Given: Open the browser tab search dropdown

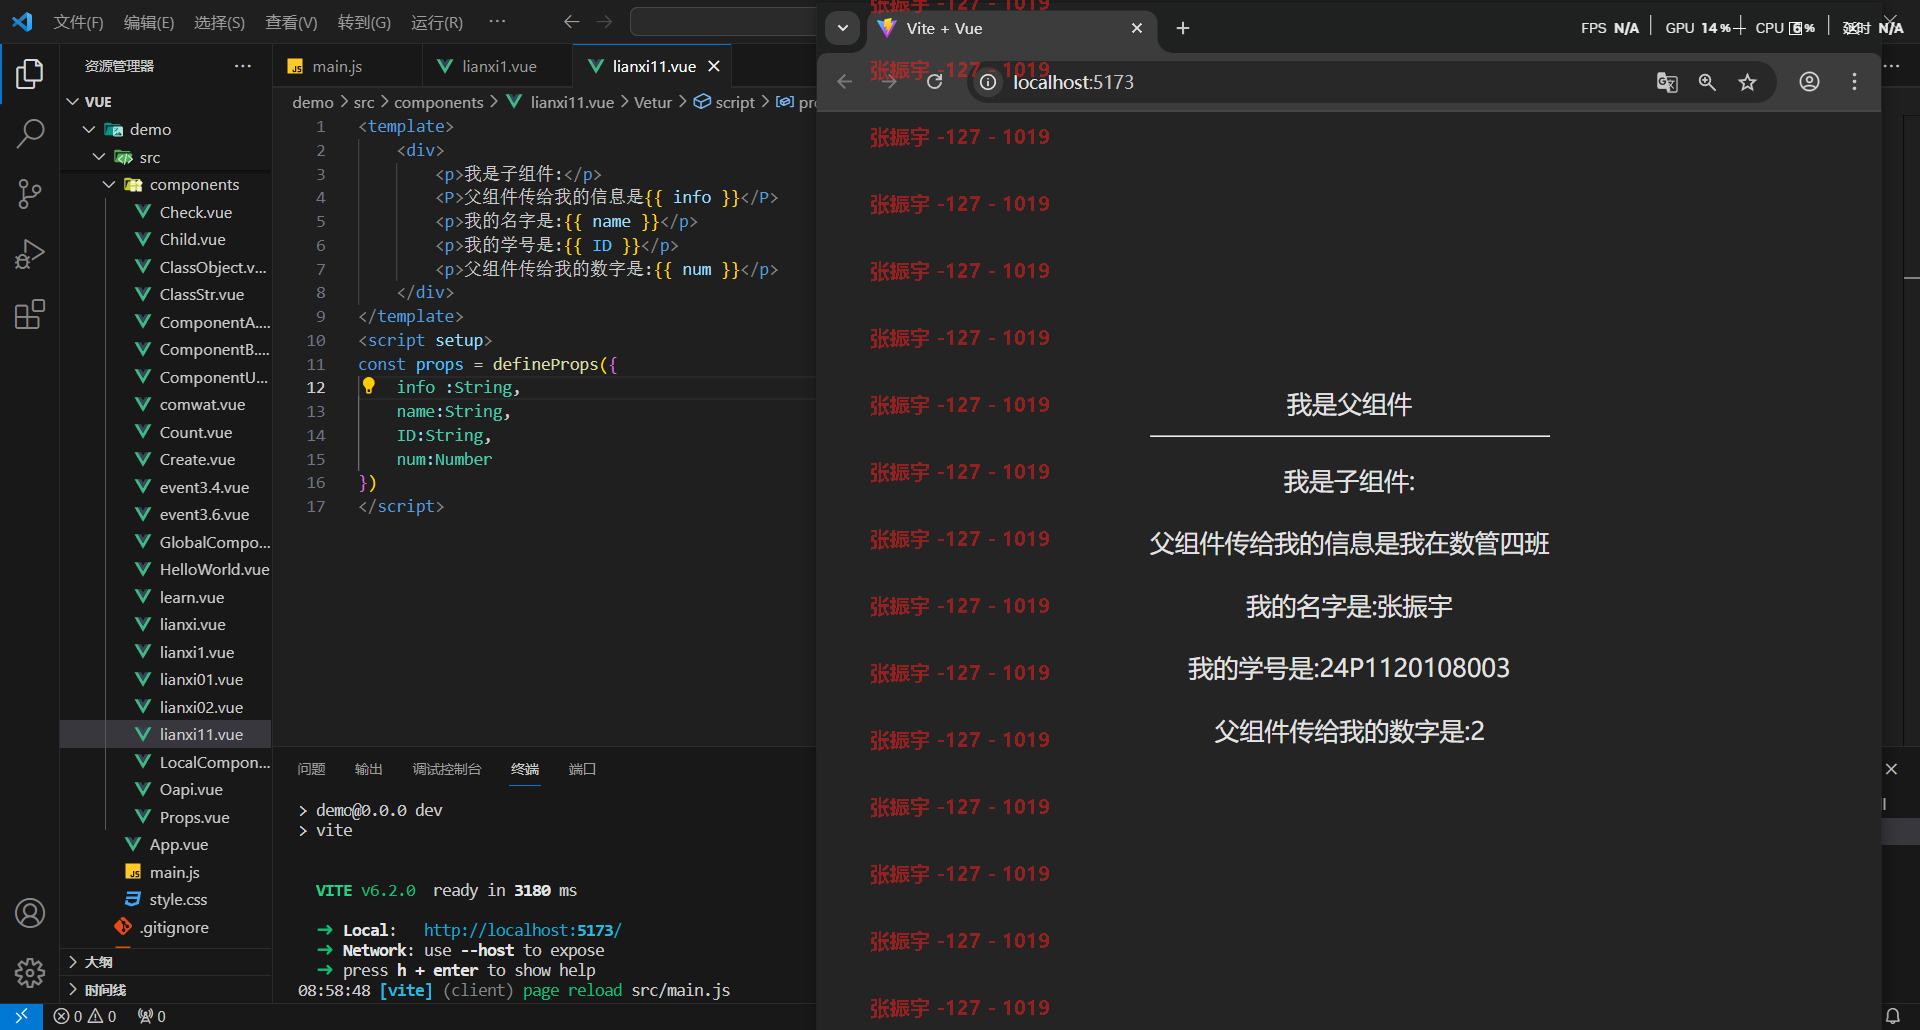Looking at the screenshot, I should tap(843, 28).
